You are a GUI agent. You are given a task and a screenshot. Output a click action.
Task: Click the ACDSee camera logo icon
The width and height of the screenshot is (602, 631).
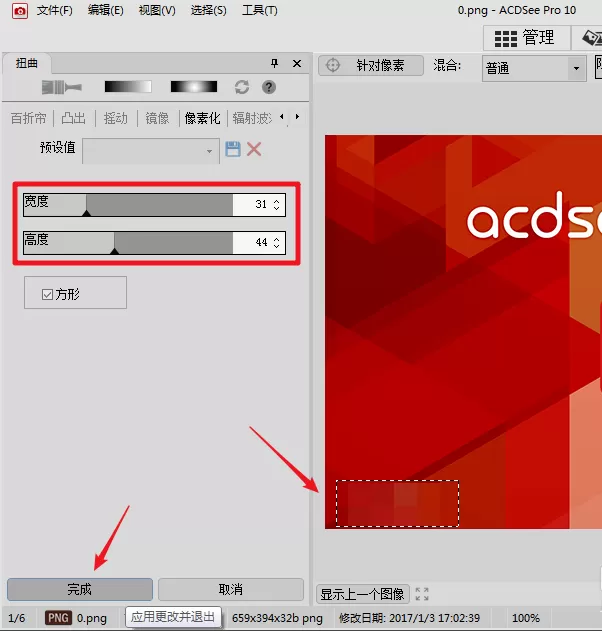[20, 11]
